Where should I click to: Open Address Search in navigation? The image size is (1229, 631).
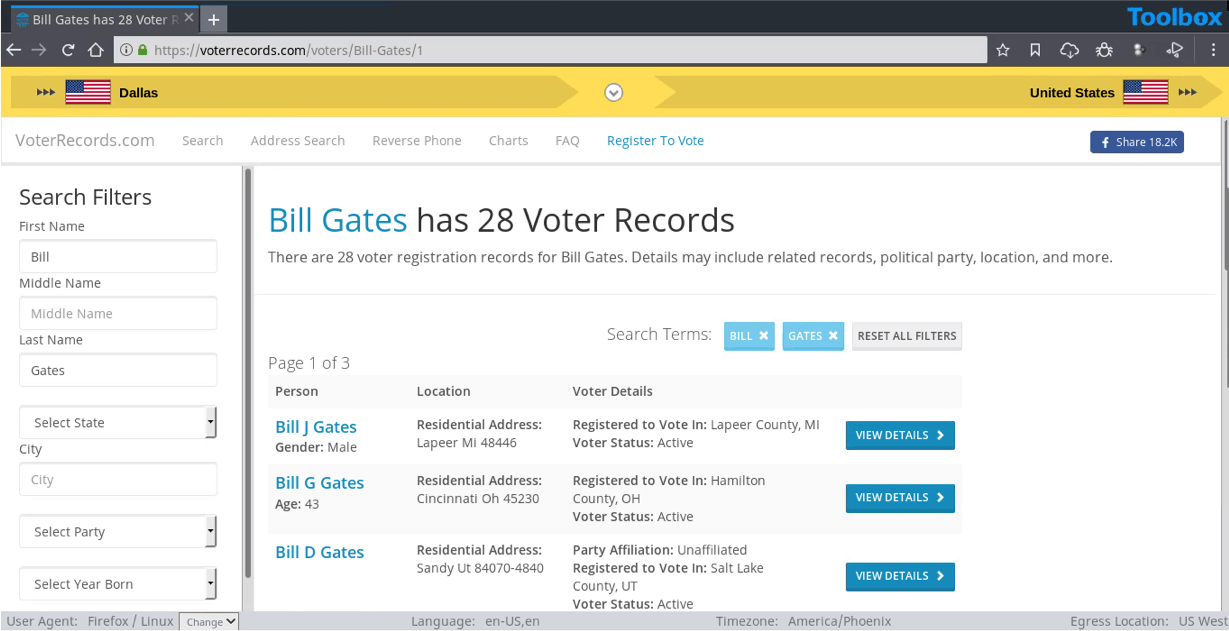pyautogui.click(x=298, y=141)
